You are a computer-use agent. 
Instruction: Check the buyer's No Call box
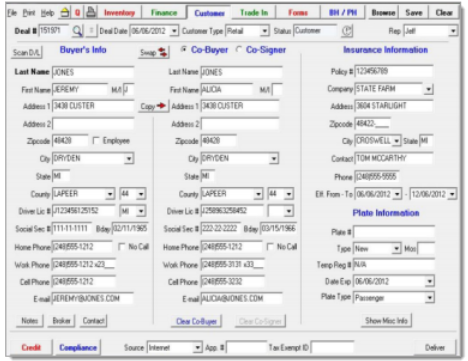pyautogui.click(x=122, y=247)
